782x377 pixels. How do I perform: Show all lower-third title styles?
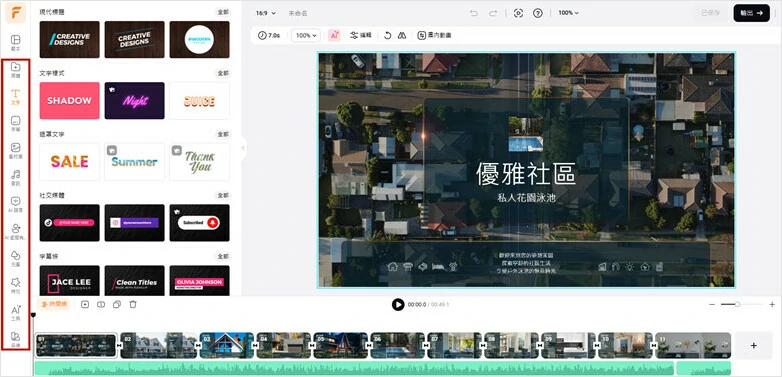coord(223,257)
